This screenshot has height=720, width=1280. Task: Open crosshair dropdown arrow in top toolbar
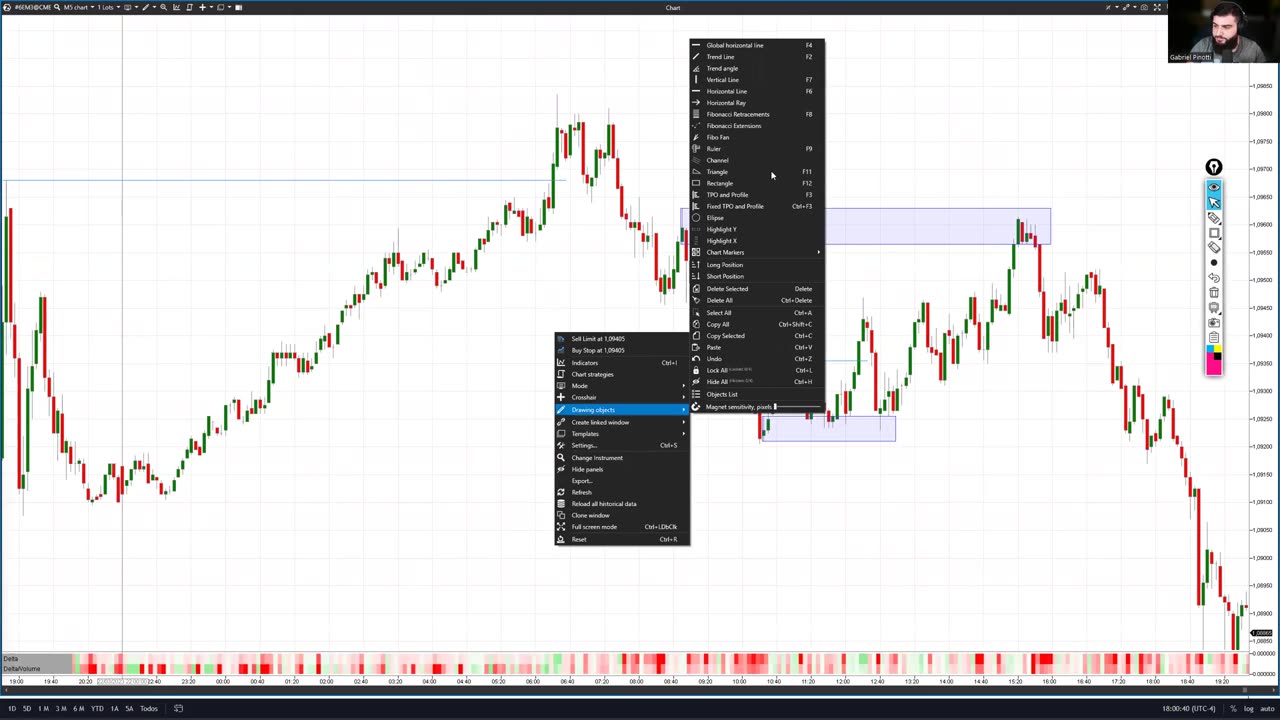[x=210, y=7]
